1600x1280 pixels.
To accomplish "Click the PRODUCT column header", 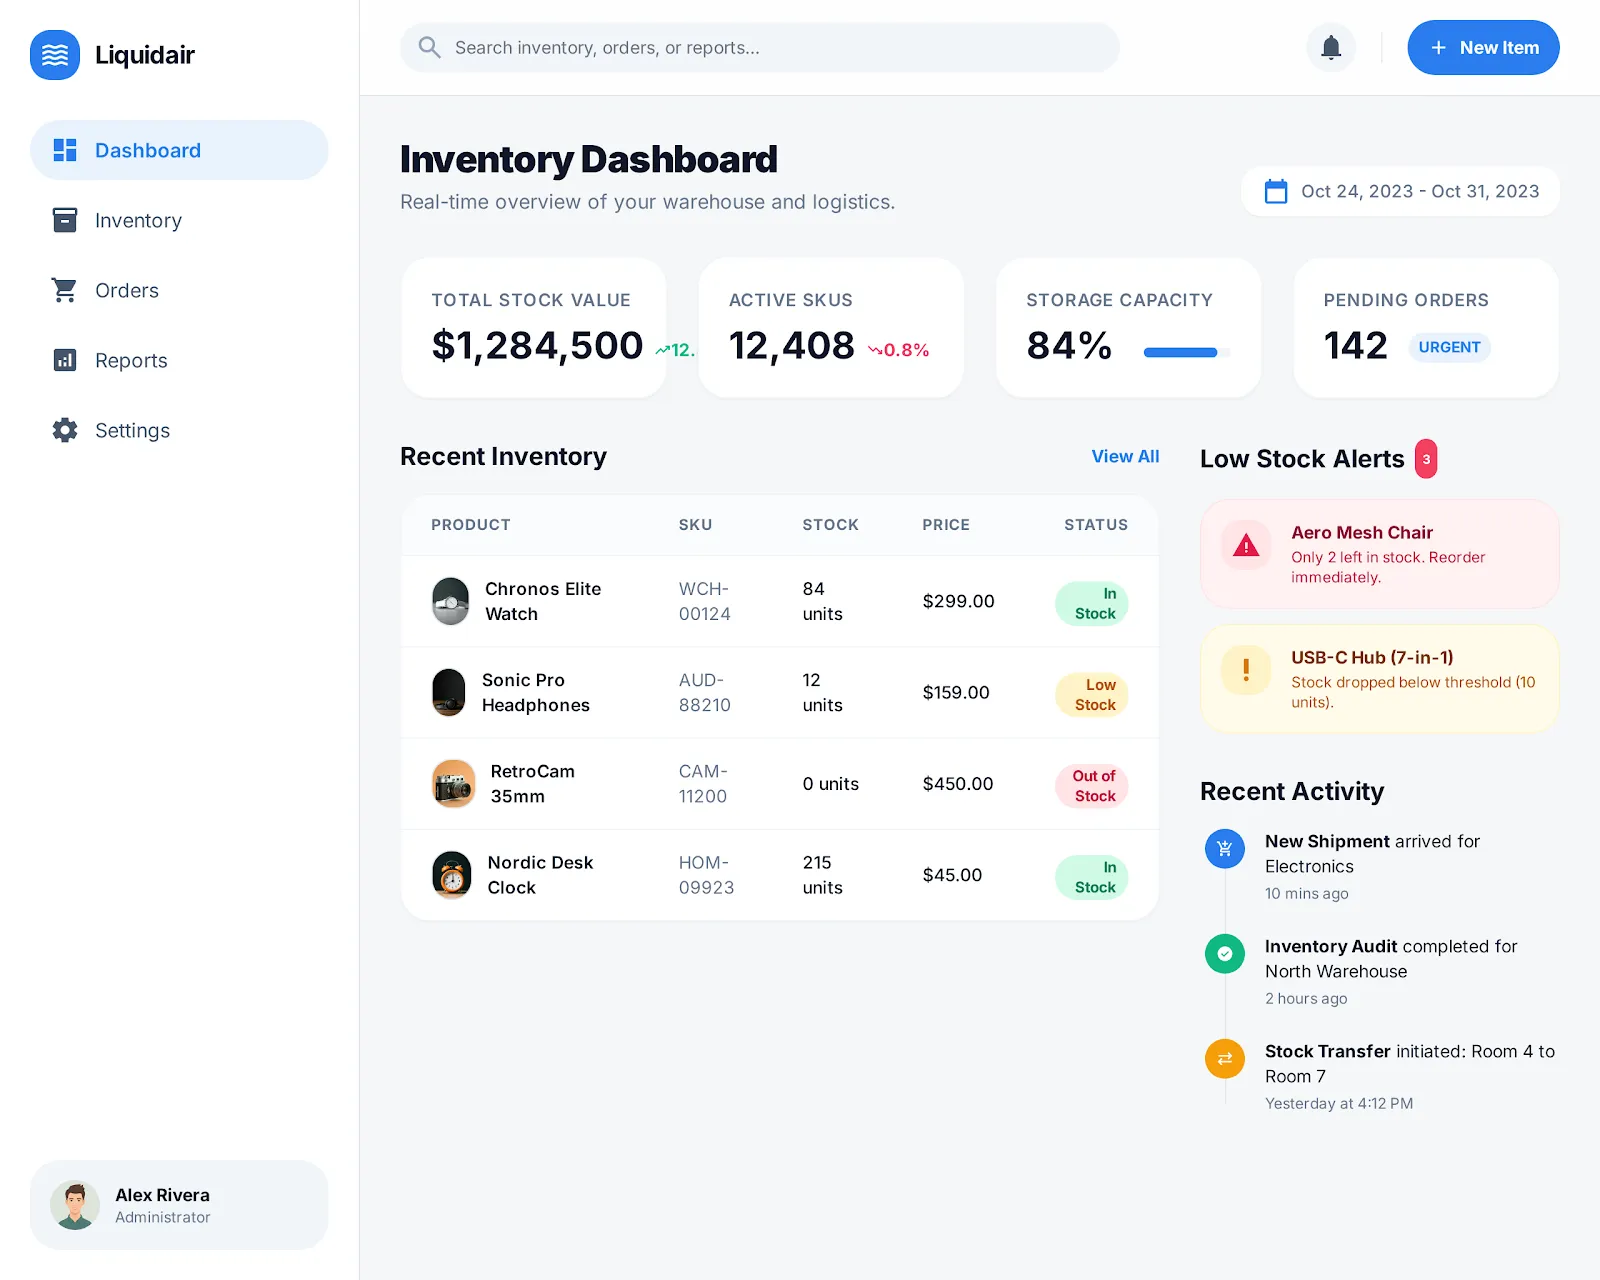I will click(470, 525).
